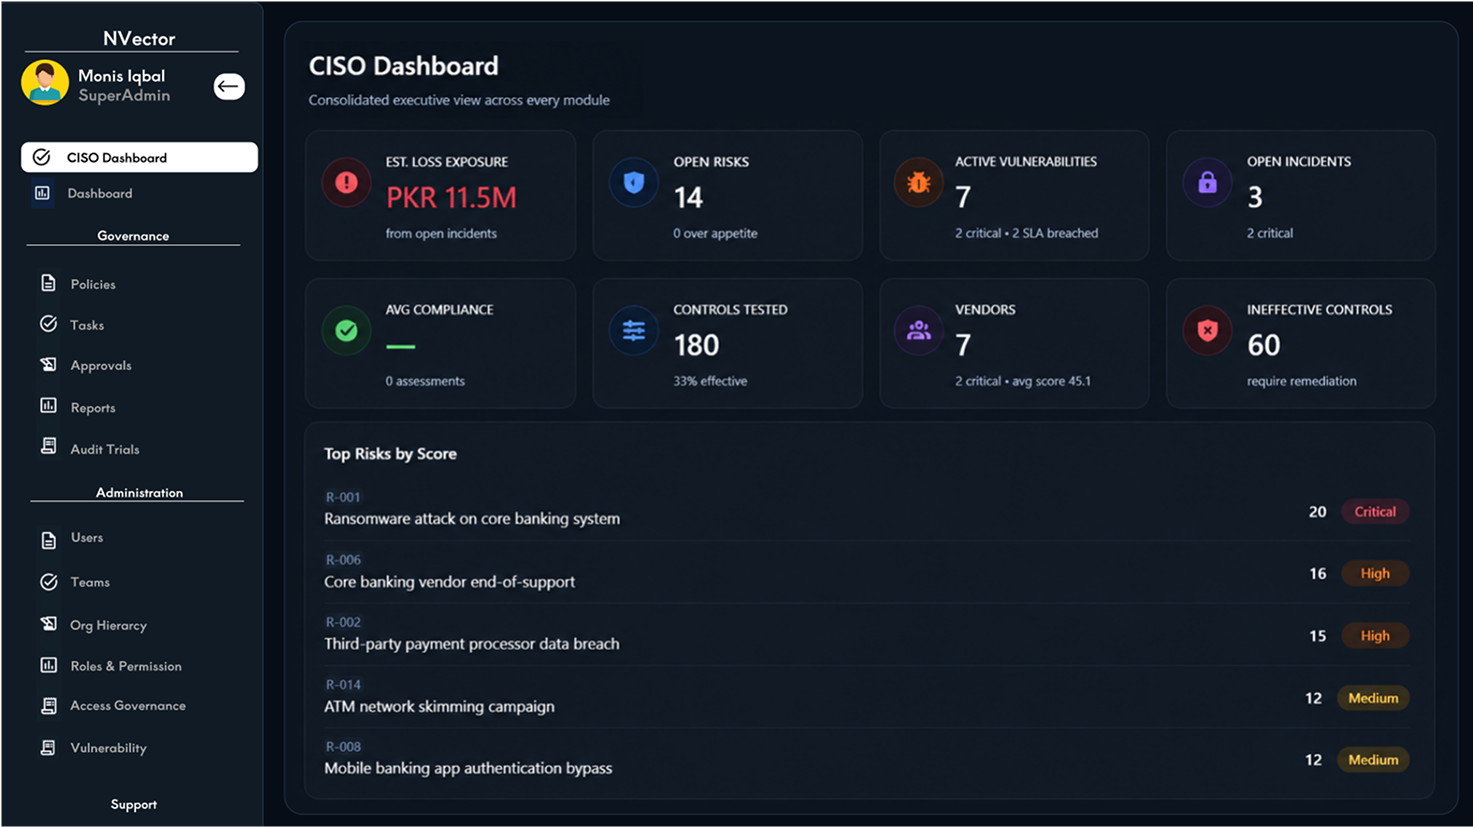Click the Medium badge for R-008
Image resolution: width=1475 pixels, height=828 pixels.
click(x=1373, y=760)
